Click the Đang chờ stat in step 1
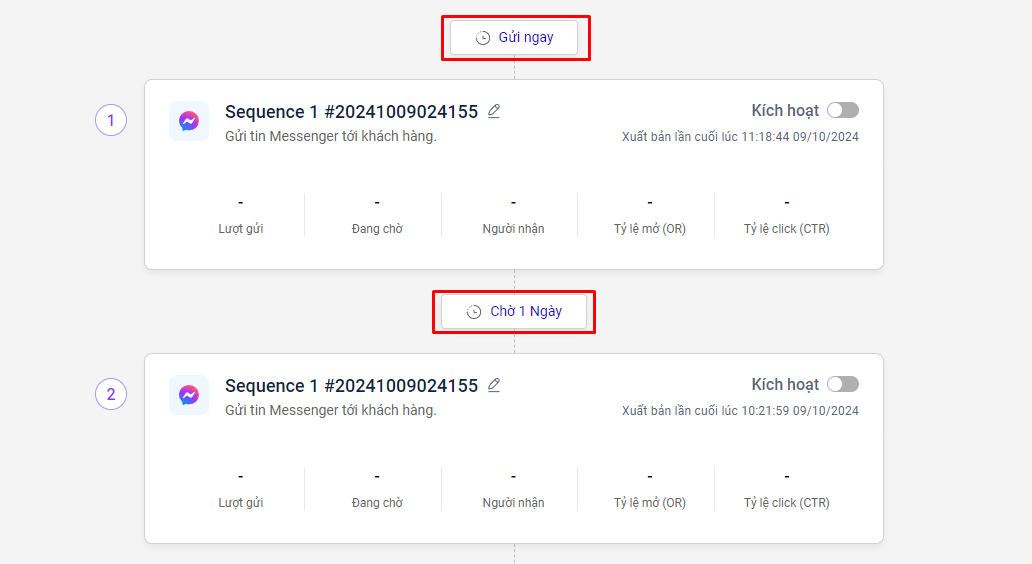Viewport: 1032px width, 564px height. [x=377, y=216]
